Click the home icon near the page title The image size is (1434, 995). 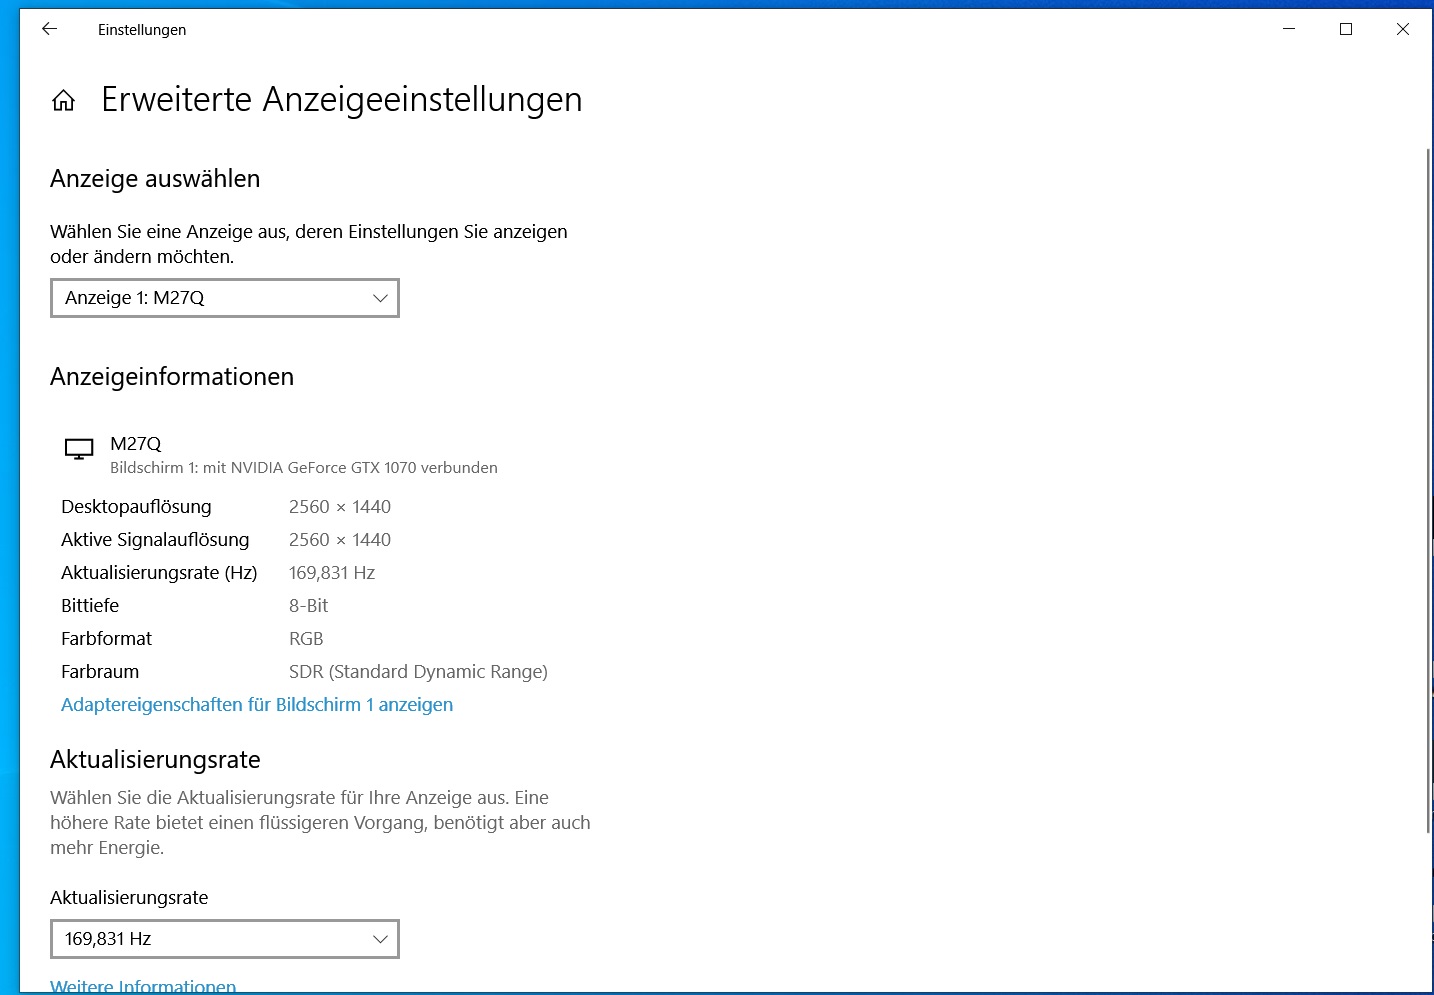(x=63, y=99)
